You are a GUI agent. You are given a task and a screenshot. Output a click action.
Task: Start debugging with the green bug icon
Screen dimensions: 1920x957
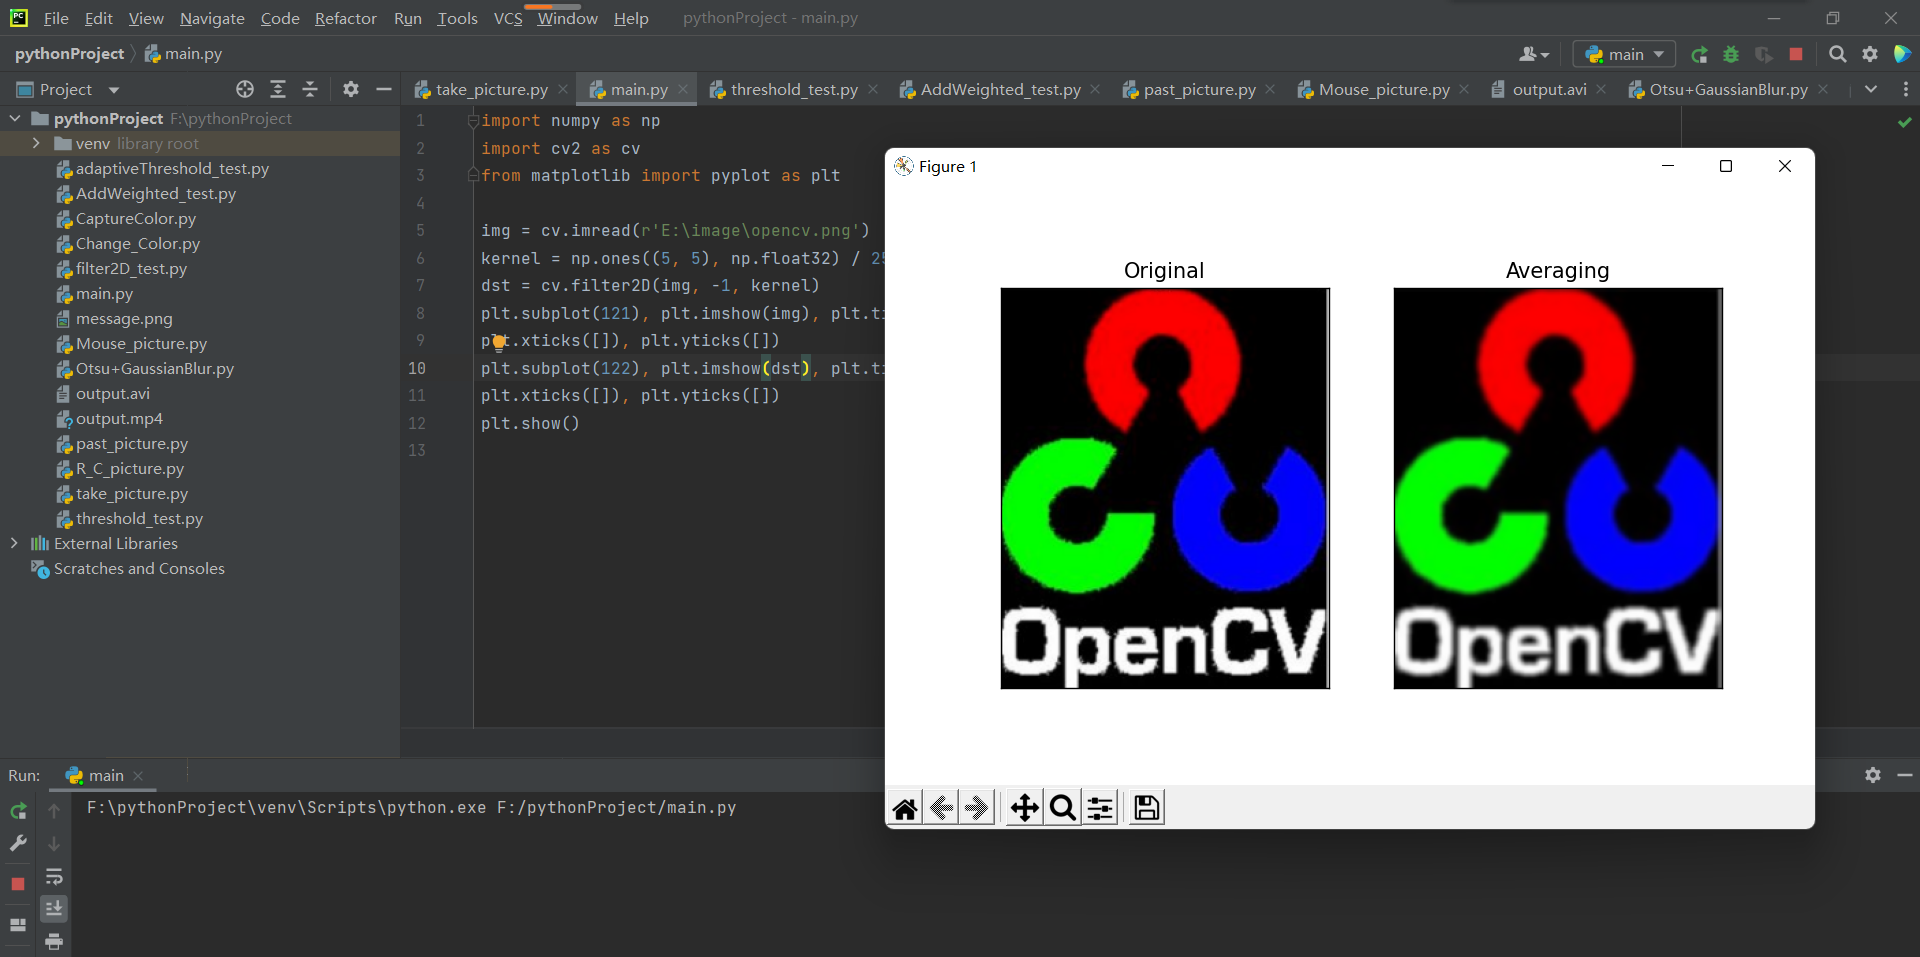1731,54
